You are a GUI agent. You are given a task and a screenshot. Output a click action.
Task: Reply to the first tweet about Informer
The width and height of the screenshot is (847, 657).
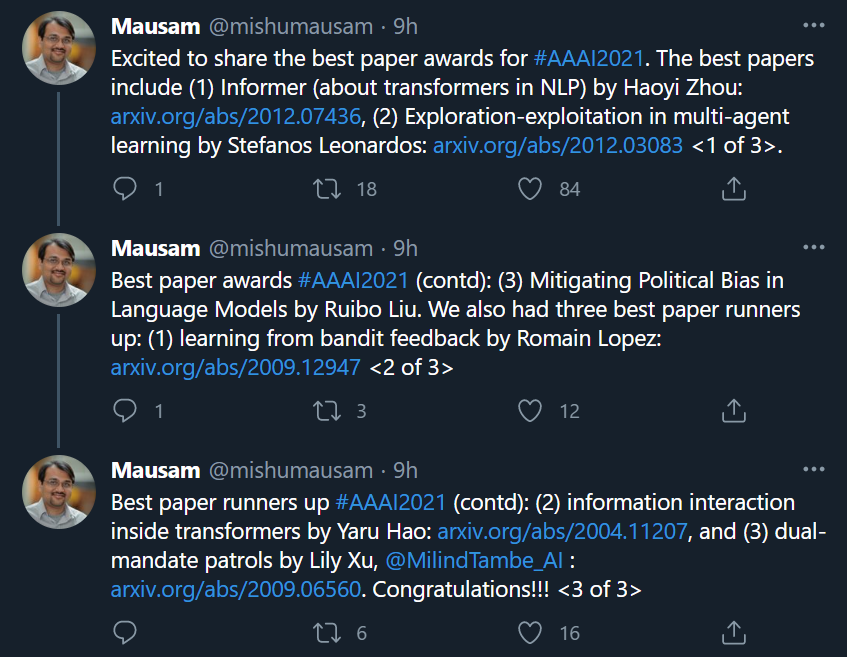pos(125,188)
